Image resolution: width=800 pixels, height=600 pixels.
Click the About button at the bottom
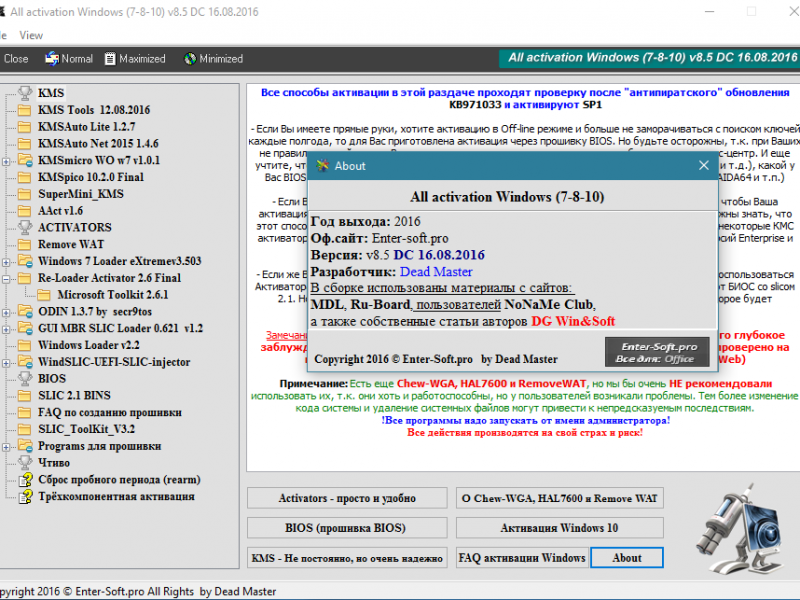pyautogui.click(x=627, y=558)
